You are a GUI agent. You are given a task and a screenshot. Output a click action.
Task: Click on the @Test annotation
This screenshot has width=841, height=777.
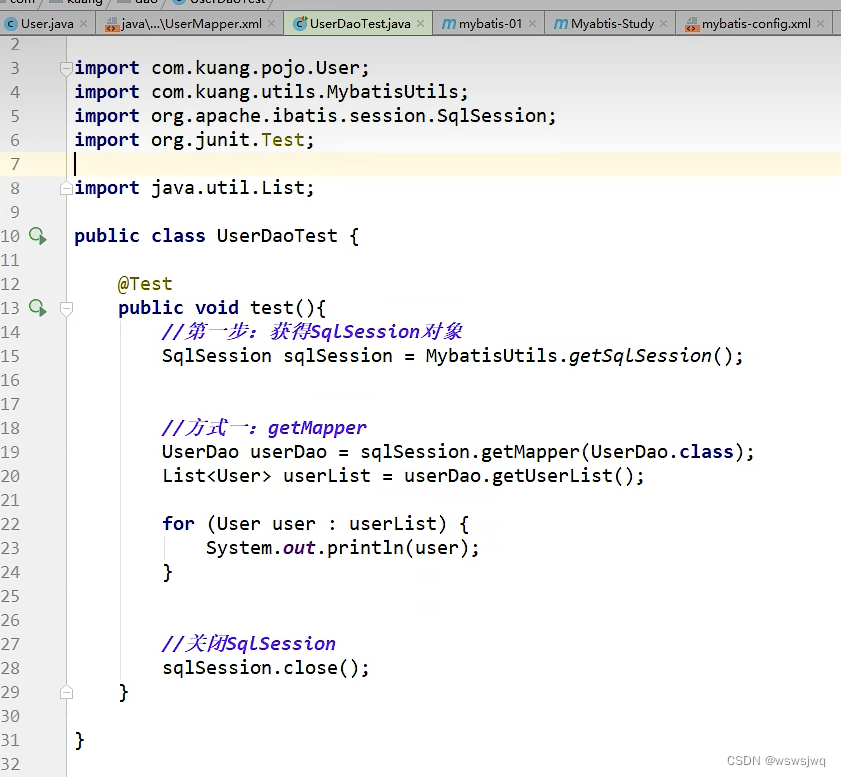pyautogui.click(x=145, y=284)
